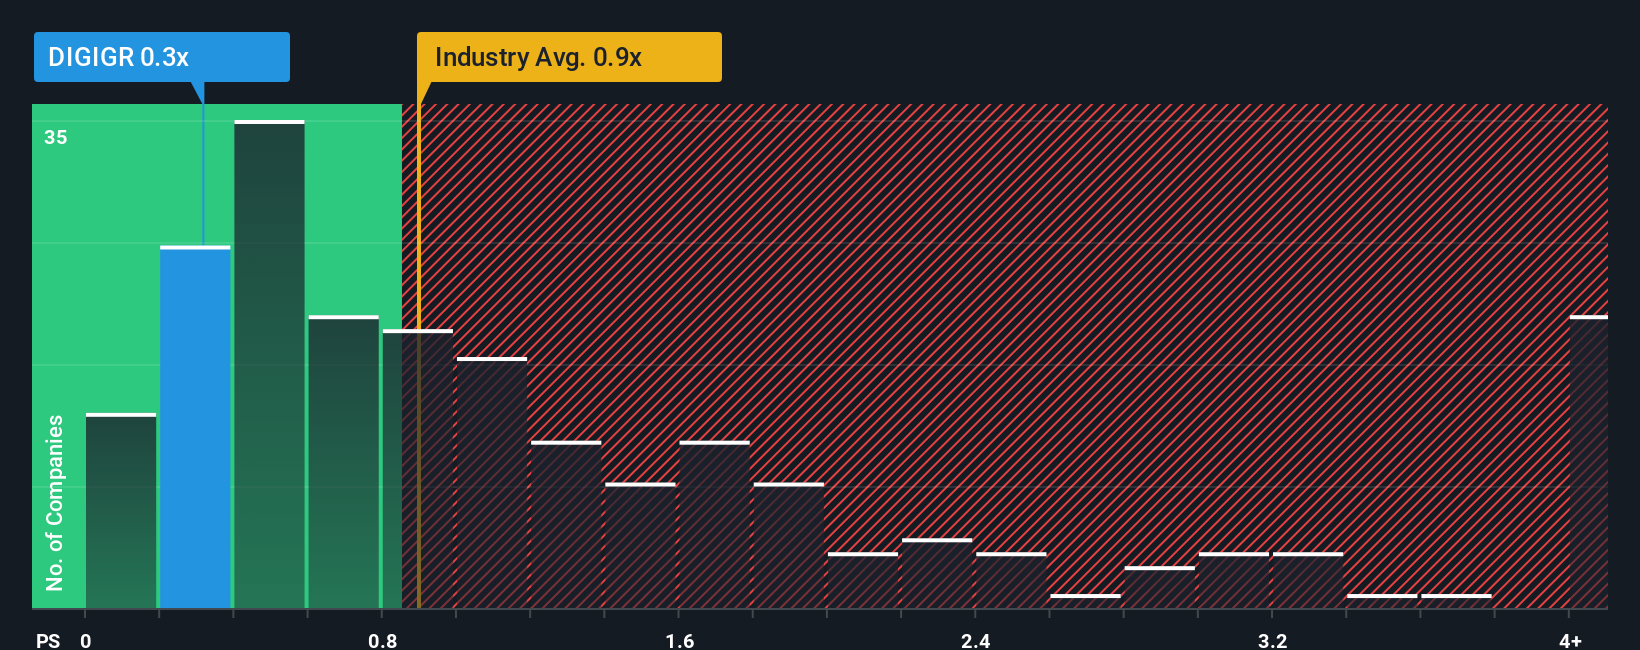Select the tallest bar near 35 companies

pos(269,364)
